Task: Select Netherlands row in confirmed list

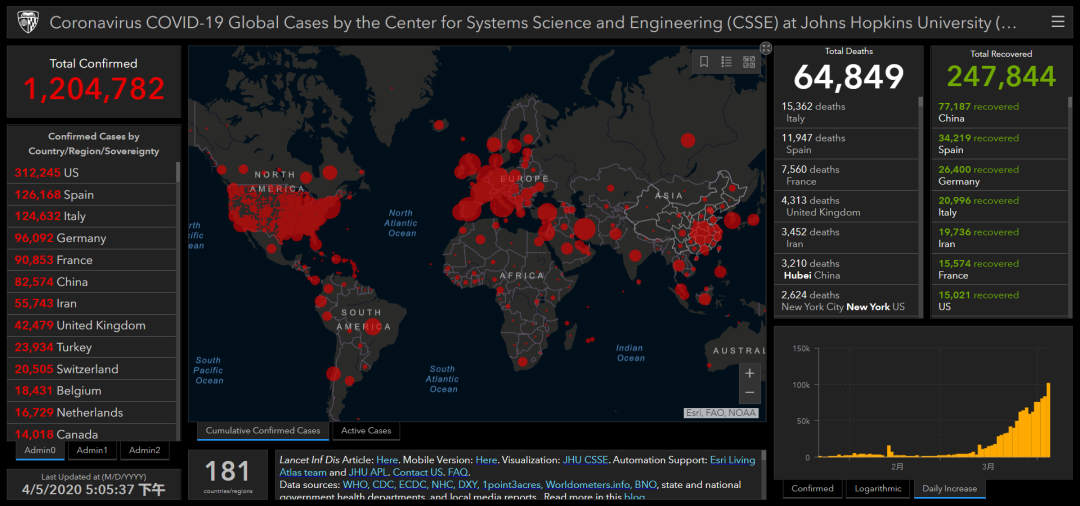Action: pos(92,412)
